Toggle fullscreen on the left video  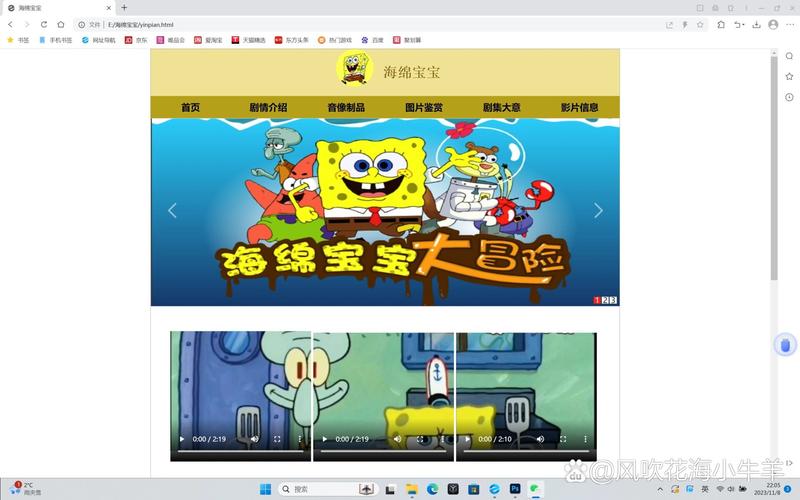277,439
